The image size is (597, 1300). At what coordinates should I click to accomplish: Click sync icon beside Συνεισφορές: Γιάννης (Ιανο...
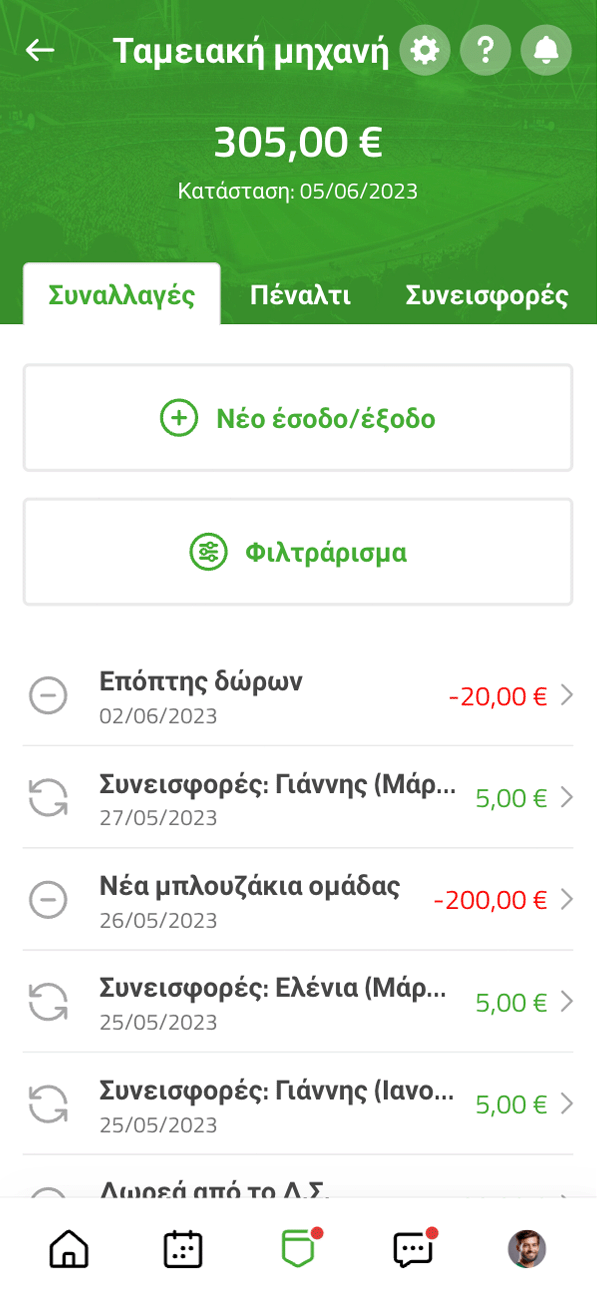48,1104
